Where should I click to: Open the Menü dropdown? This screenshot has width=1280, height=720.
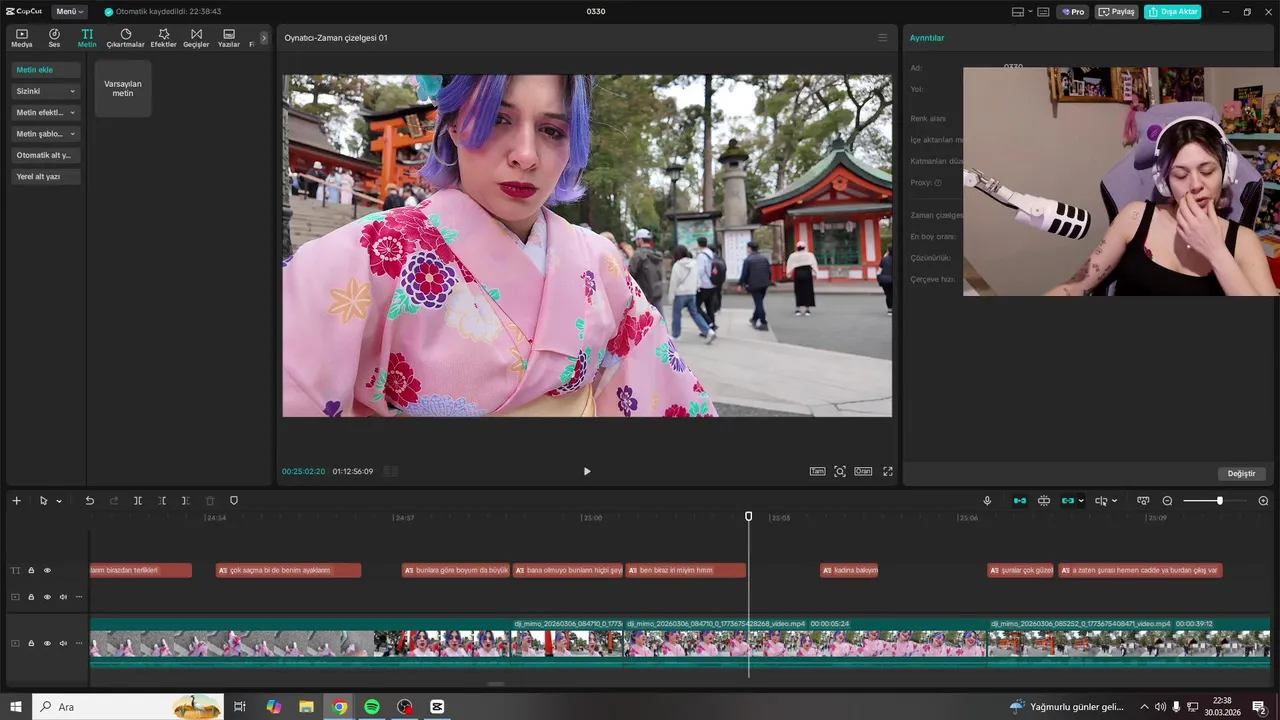click(x=70, y=12)
